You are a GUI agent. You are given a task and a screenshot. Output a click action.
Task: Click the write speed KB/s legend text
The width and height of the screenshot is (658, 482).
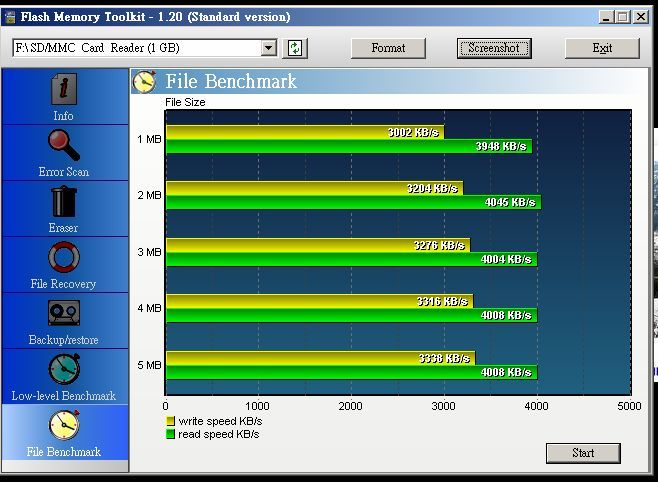pyautogui.click(x=220, y=421)
